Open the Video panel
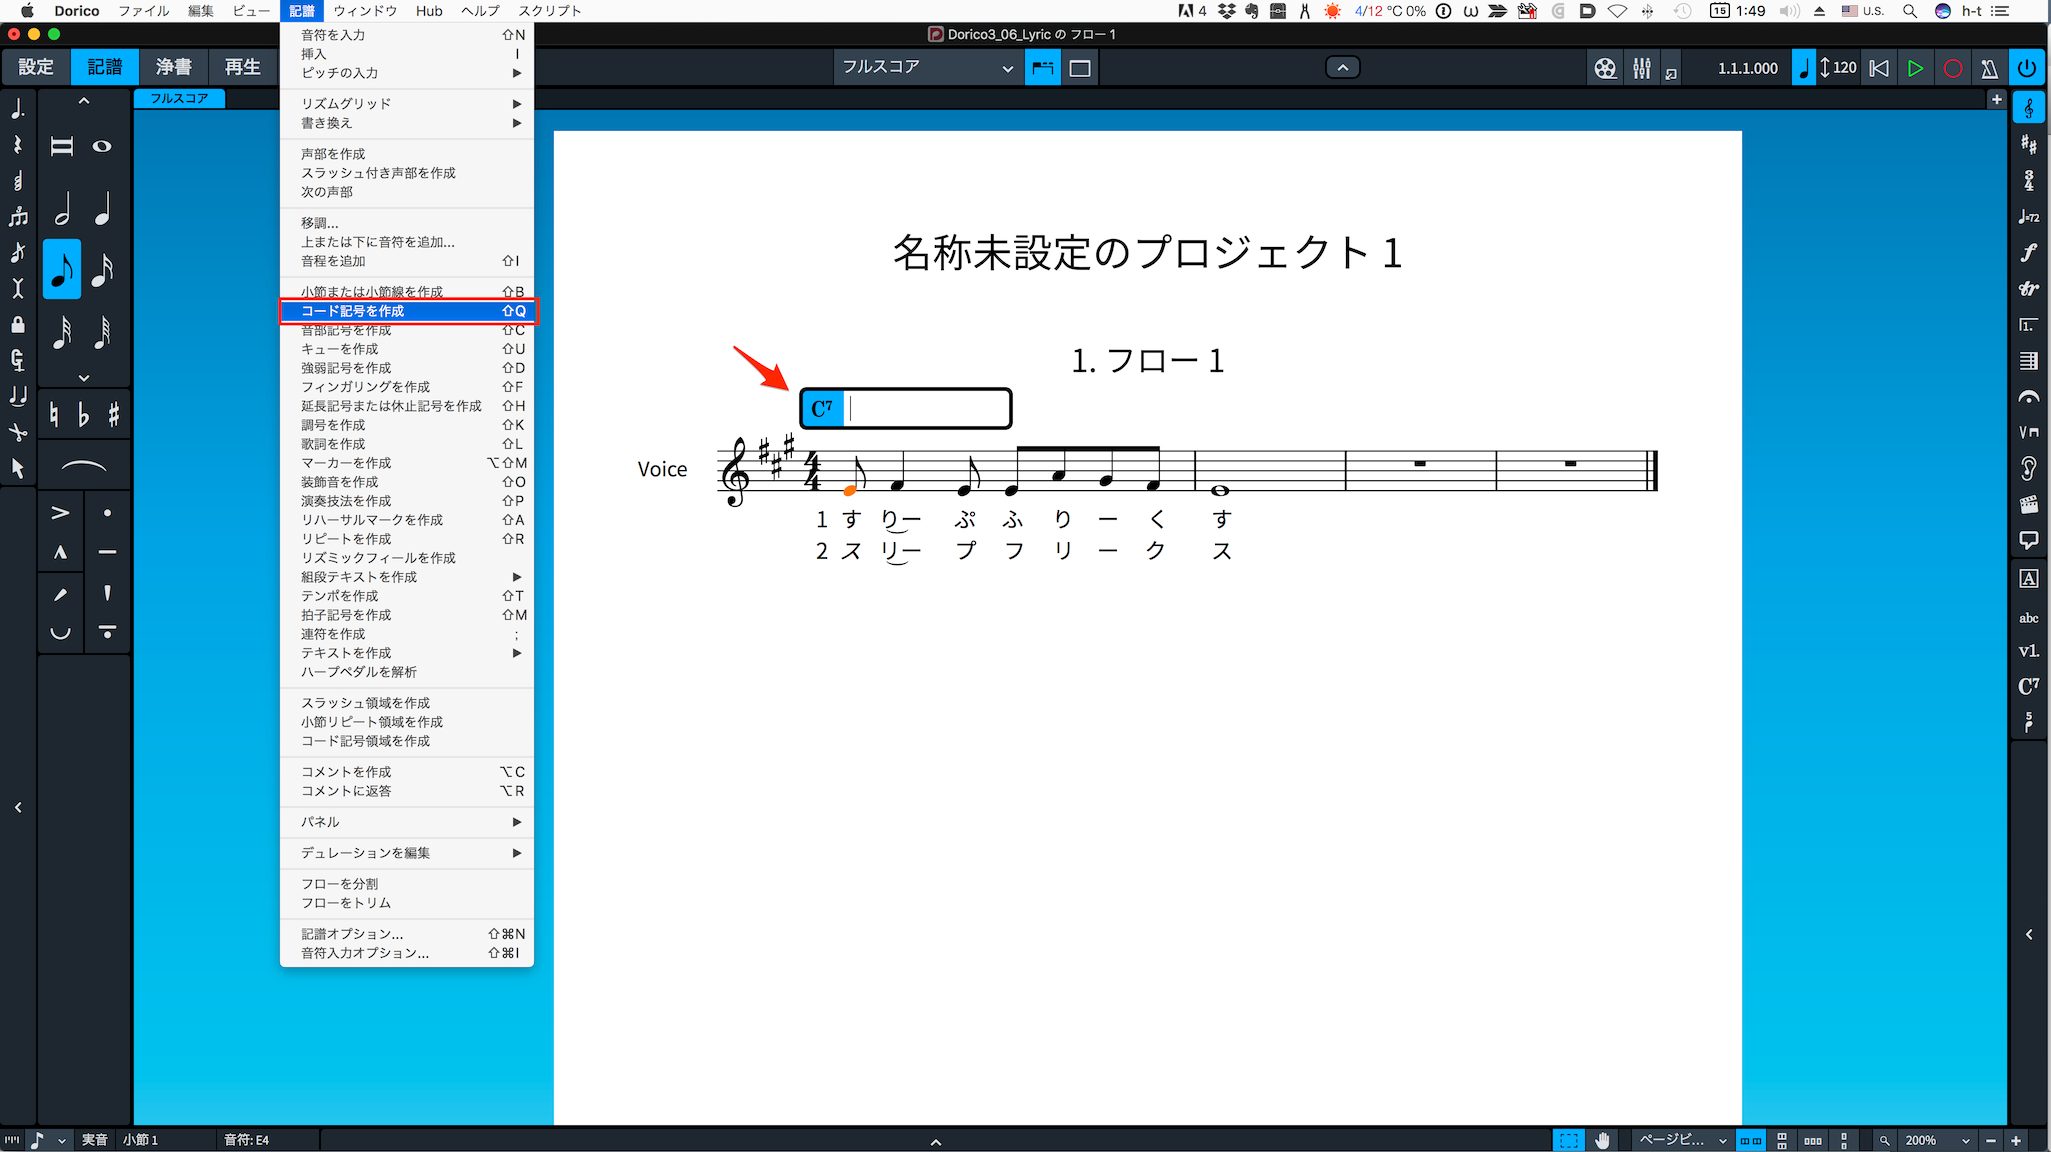Image resolution: width=2051 pixels, height=1152 pixels. [2028, 505]
